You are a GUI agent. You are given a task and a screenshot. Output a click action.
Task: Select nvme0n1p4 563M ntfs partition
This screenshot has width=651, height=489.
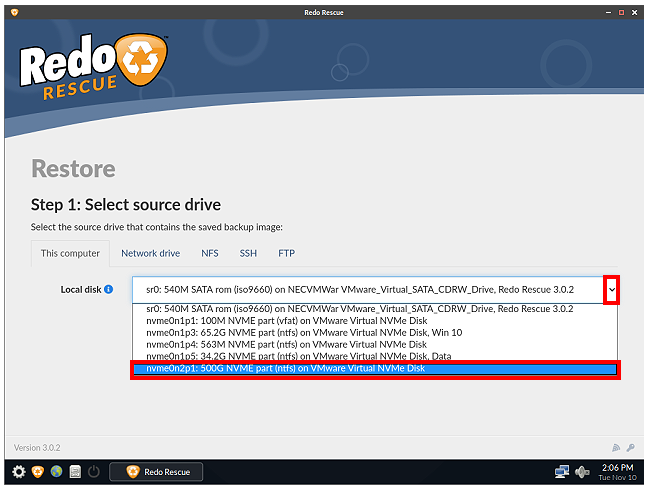375,345
